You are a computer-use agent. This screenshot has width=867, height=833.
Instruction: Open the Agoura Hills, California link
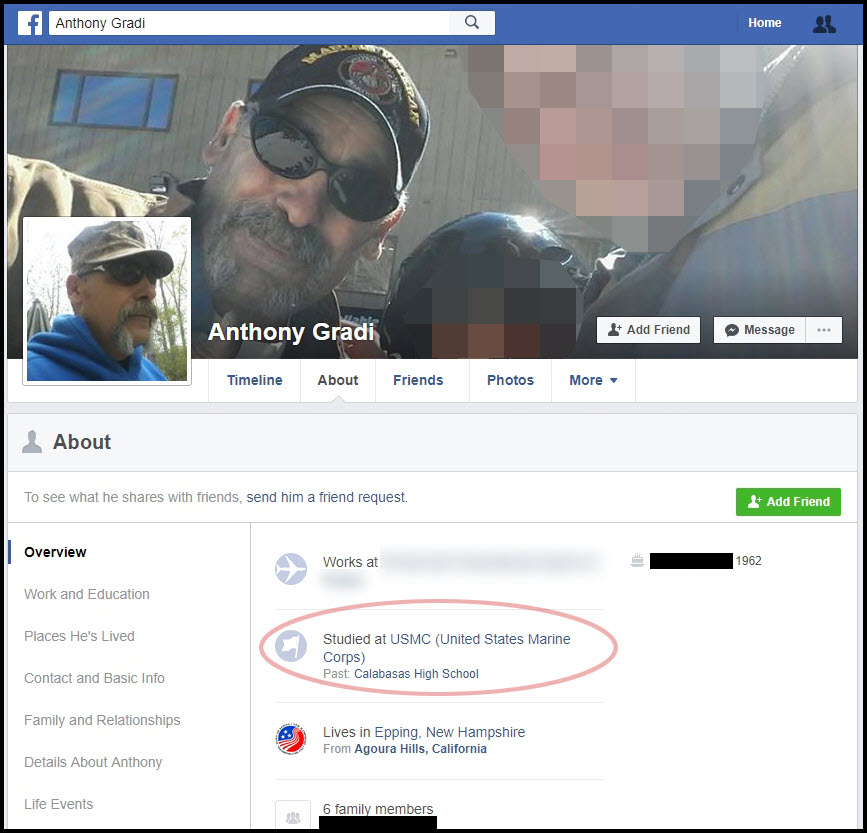point(420,749)
